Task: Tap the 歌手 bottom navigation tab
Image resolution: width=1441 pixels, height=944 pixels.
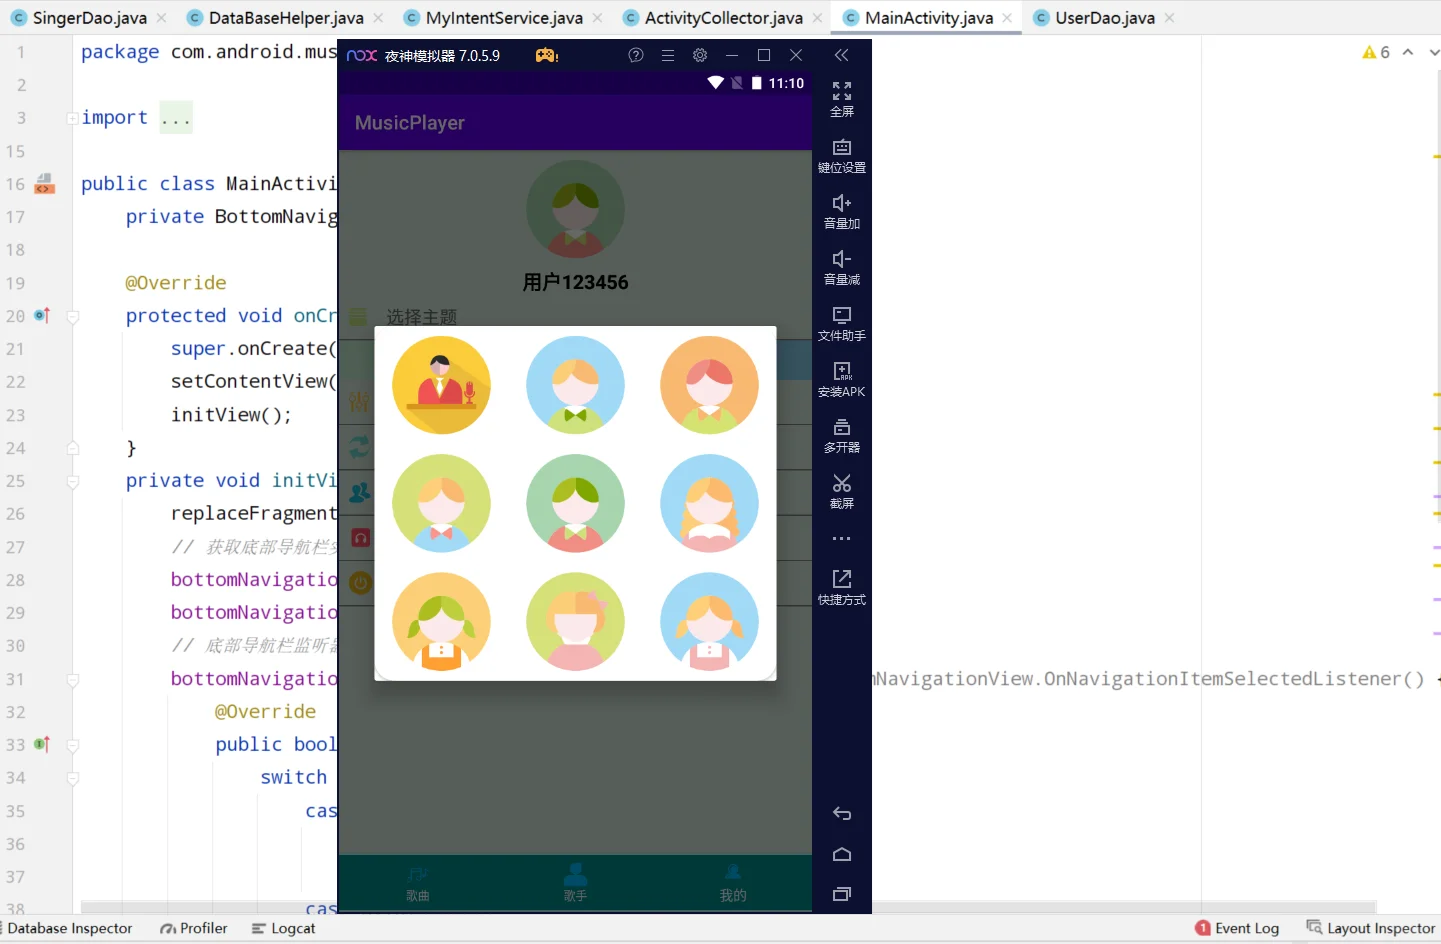Action: tap(575, 883)
